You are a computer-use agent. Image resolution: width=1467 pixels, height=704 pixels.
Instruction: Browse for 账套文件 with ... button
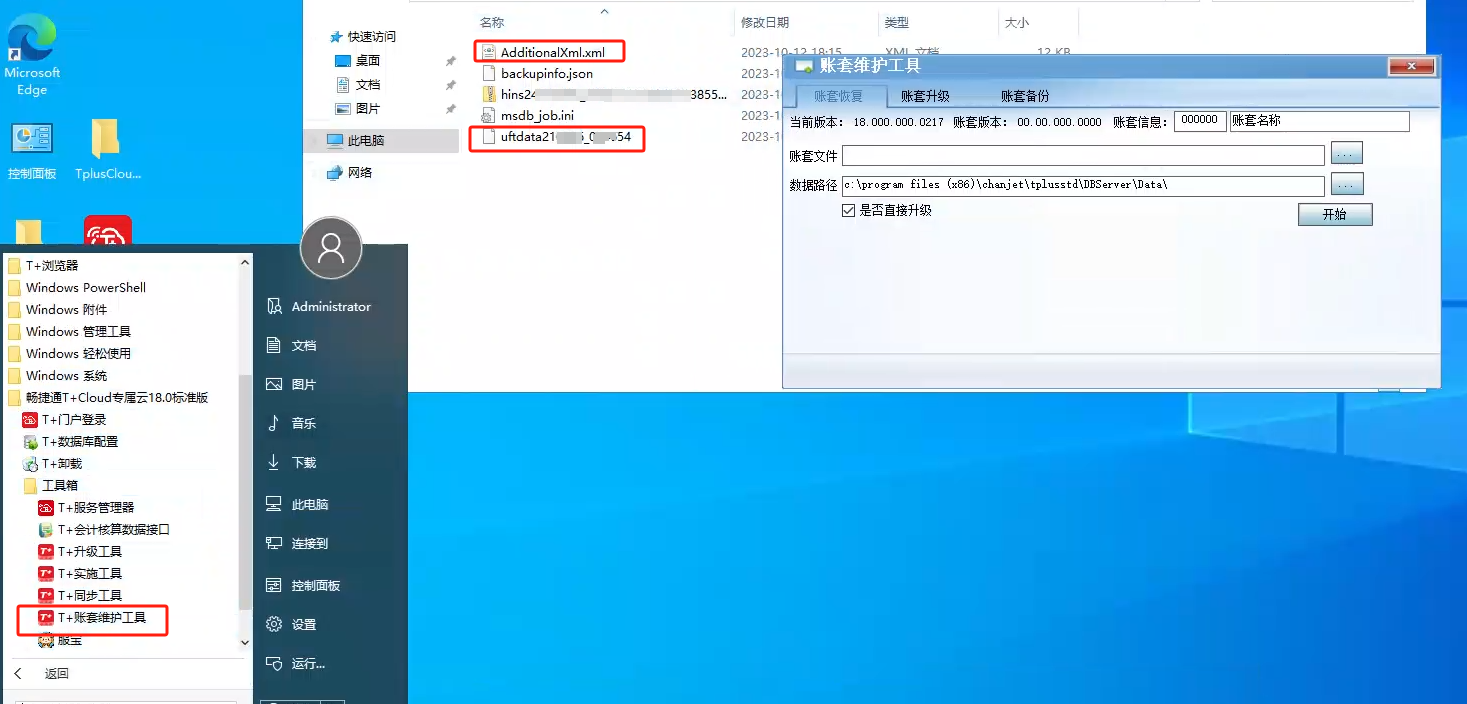[1347, 154]
